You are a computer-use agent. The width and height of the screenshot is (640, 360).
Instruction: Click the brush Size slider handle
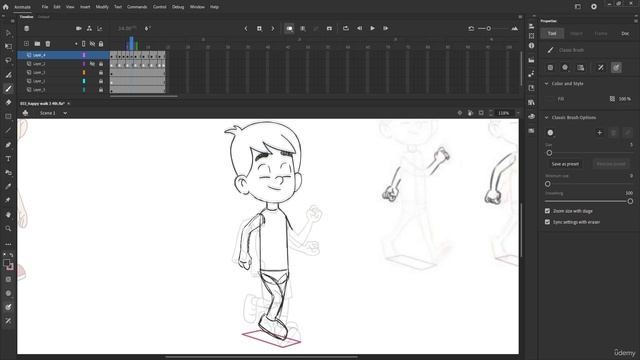[x=549, y=153]
